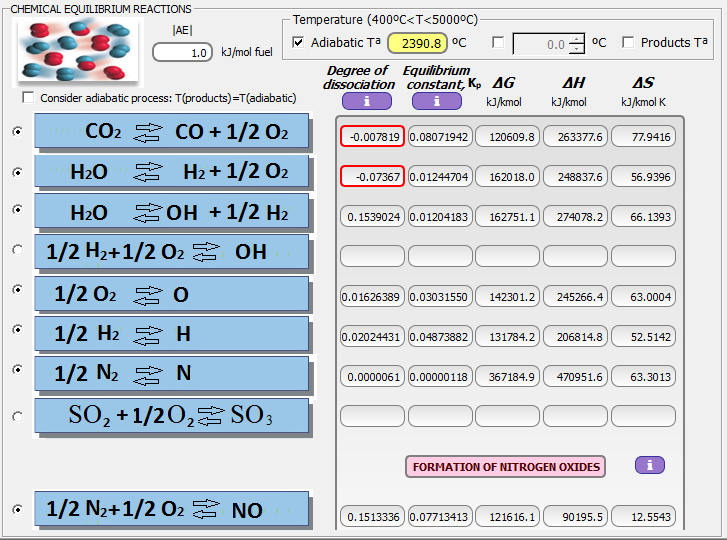727x540 pixels.
Task: Click the info icon under Equilibrium constant
Action: pyautogui.click(x=436, y=101)
